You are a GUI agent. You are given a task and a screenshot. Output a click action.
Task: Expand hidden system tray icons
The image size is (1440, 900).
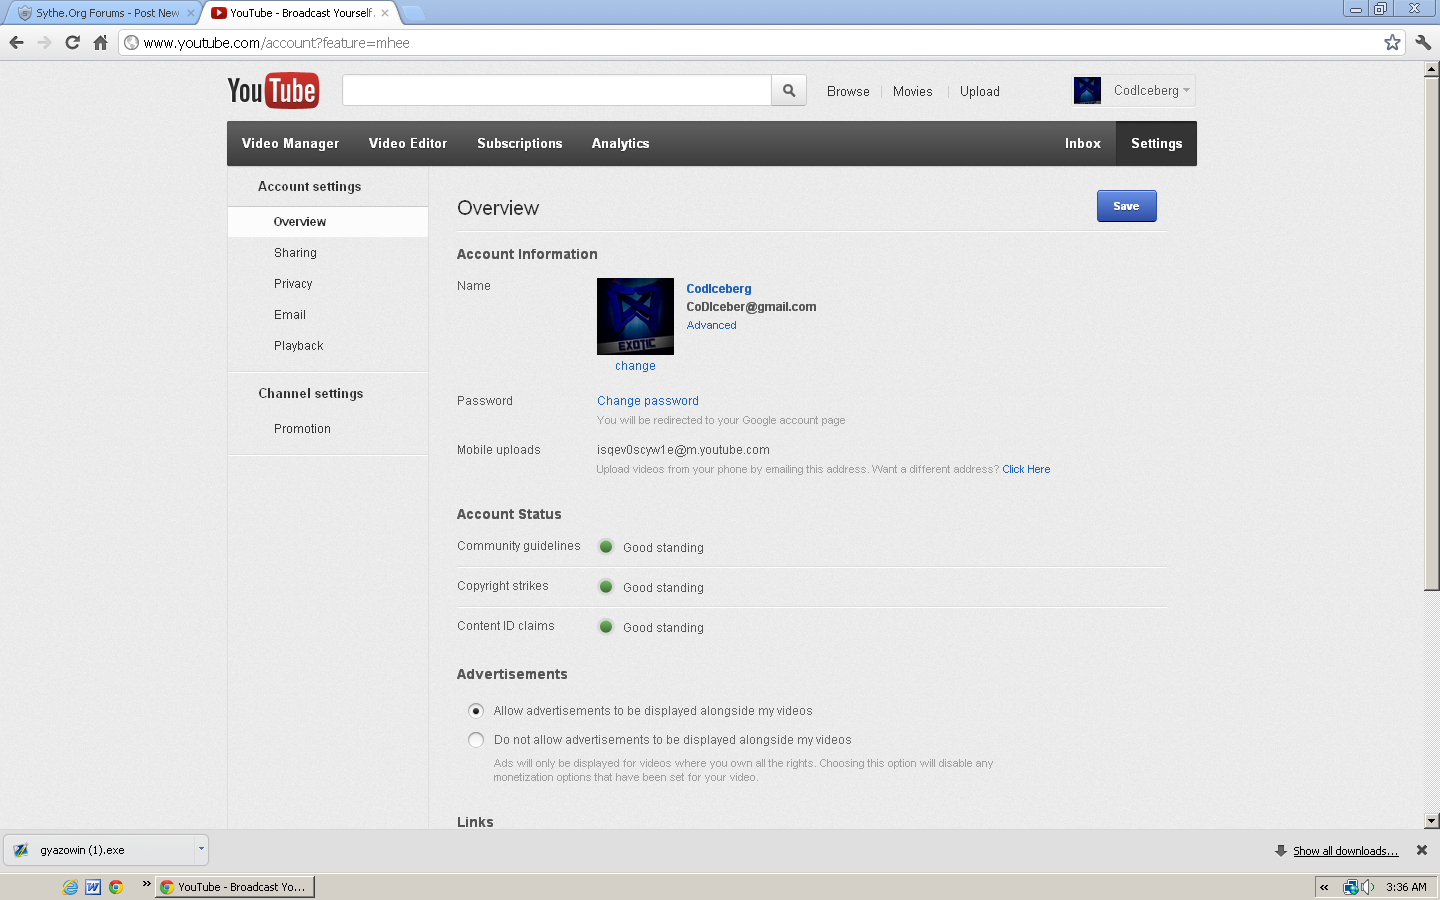coord(1324,887)
